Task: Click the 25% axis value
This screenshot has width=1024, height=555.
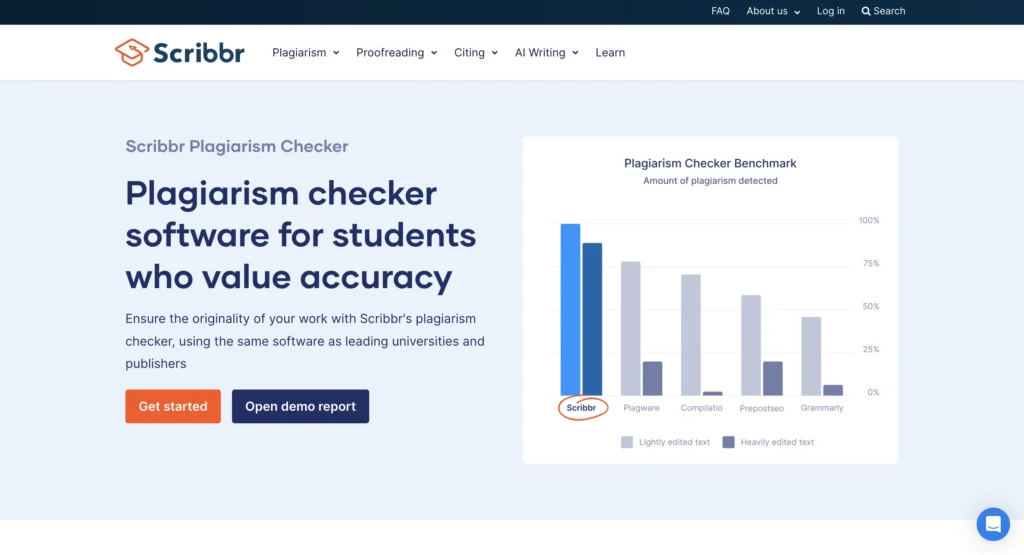Action: (871, 349)
